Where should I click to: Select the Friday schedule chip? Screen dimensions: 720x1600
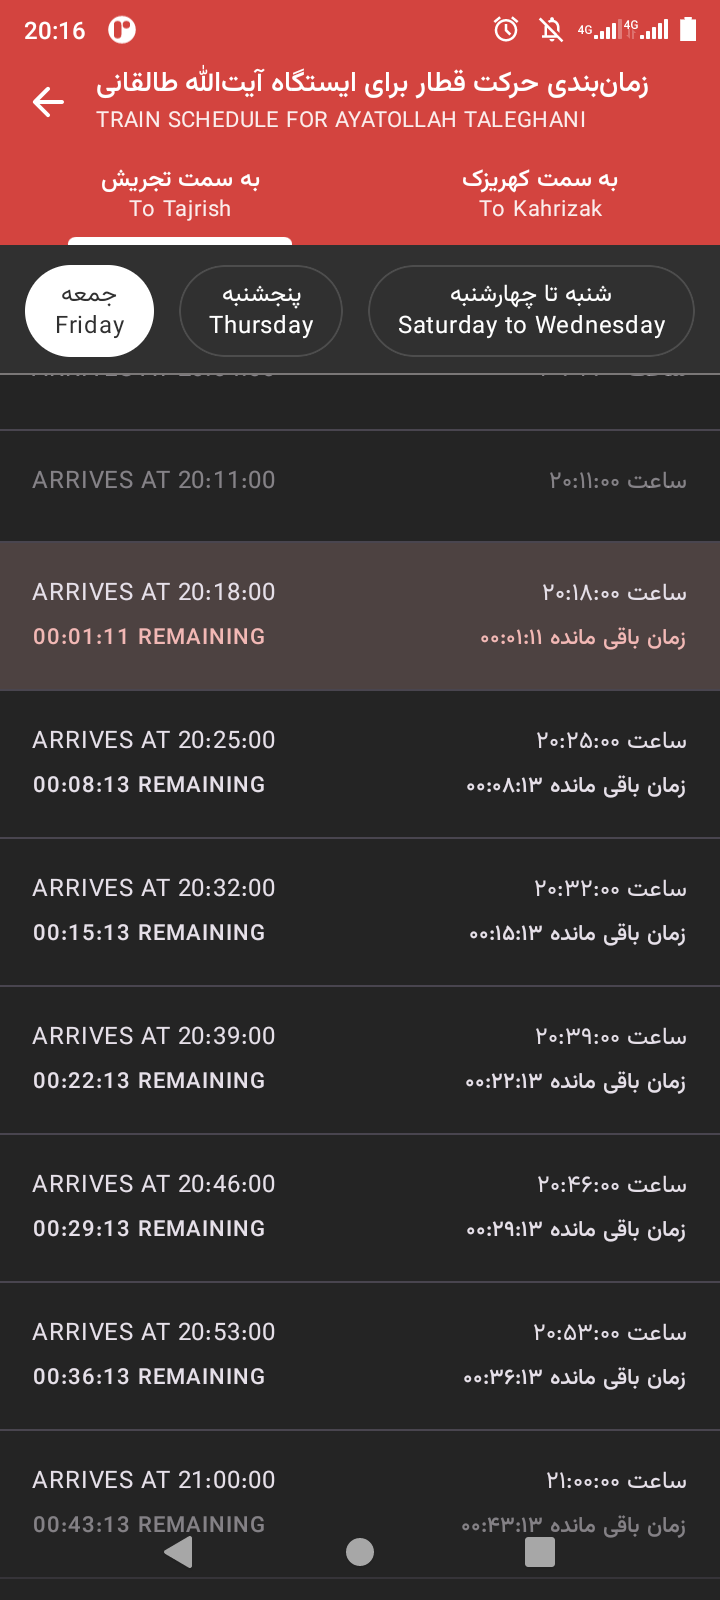point(89,310)
